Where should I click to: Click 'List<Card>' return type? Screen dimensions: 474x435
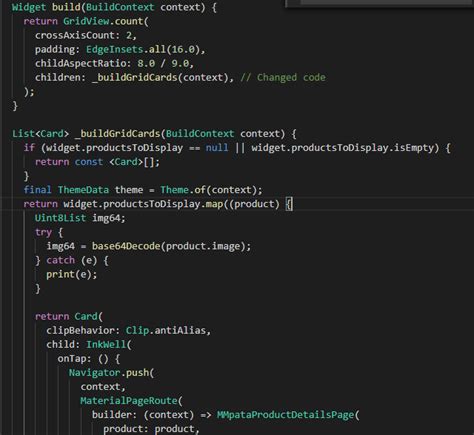pos(40,134)
